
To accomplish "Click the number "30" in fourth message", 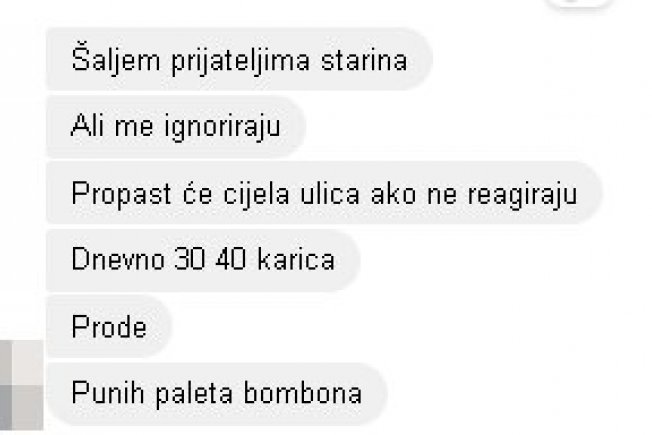I will [190, 260].
